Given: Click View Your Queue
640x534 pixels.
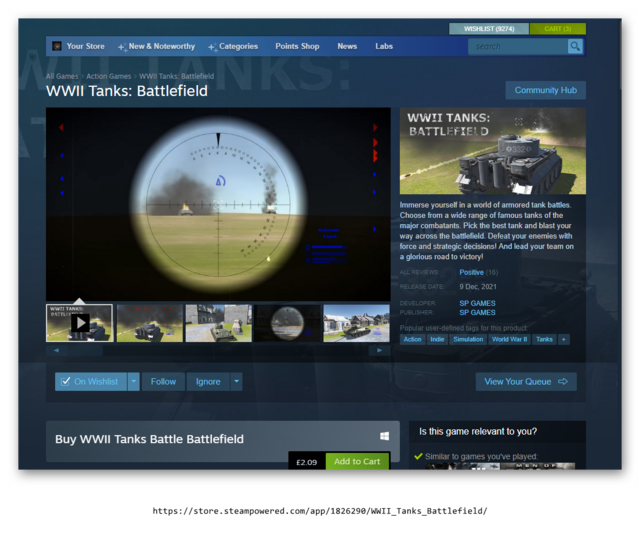Looking at the screenshot, I should coord(526,381).
